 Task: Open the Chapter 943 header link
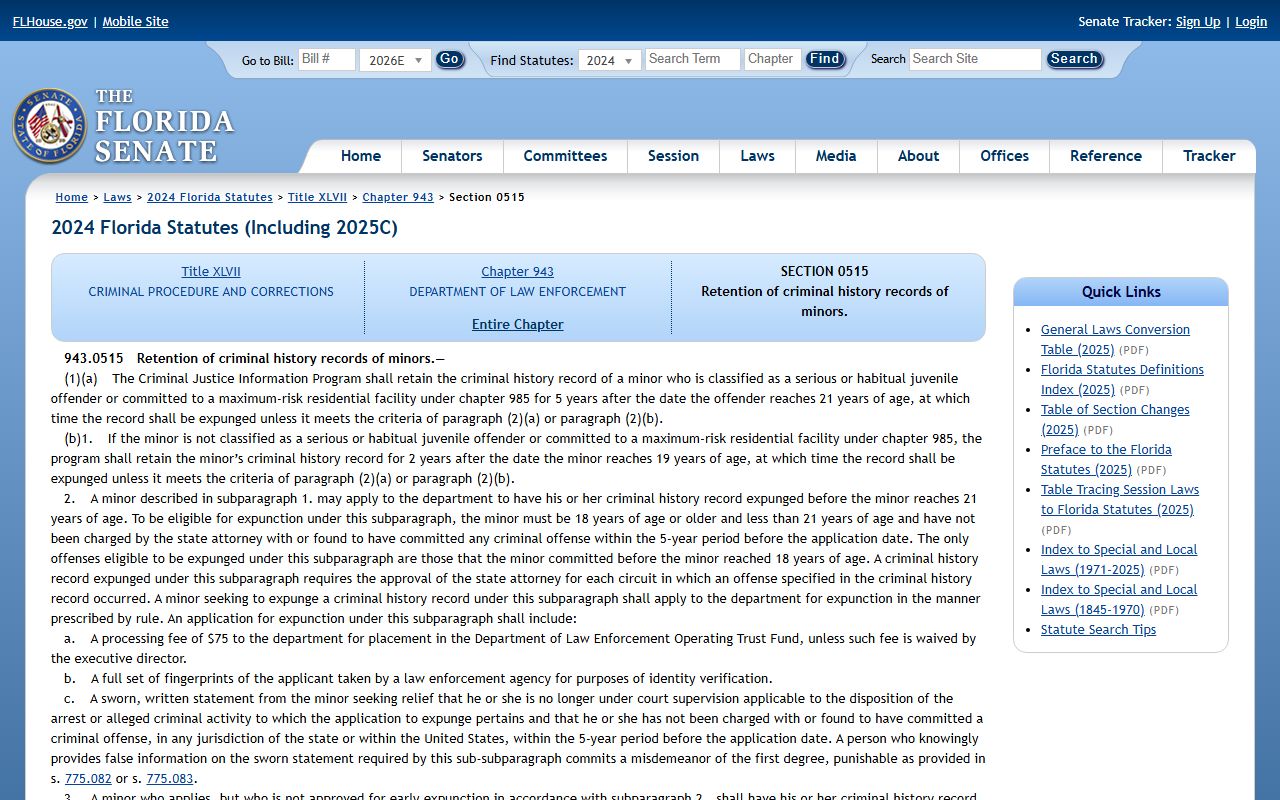517,271
